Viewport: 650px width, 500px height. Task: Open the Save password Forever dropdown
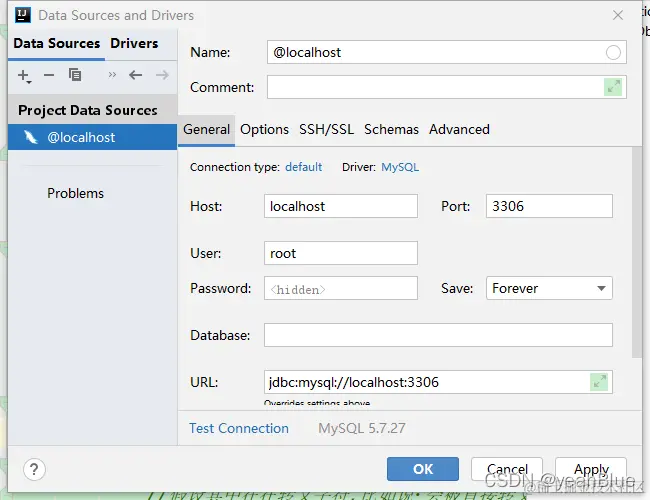tap(549, 288)
